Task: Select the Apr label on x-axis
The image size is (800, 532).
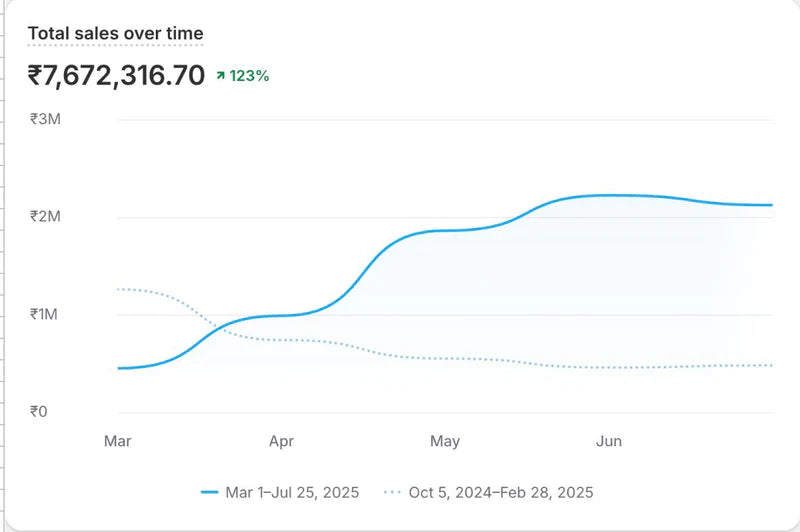Action: tap(281, 440)
